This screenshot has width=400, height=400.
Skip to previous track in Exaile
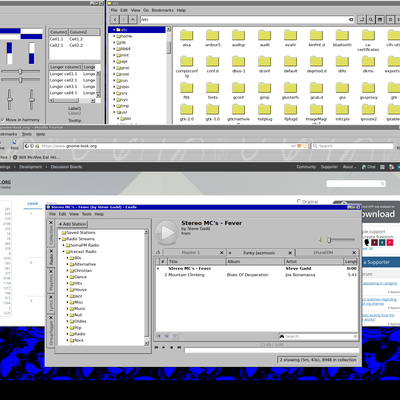[156, 347]
